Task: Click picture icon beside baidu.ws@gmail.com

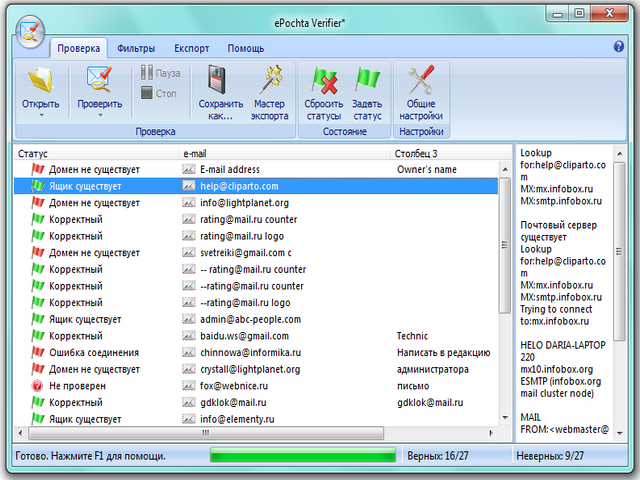Action: [189, 336]
